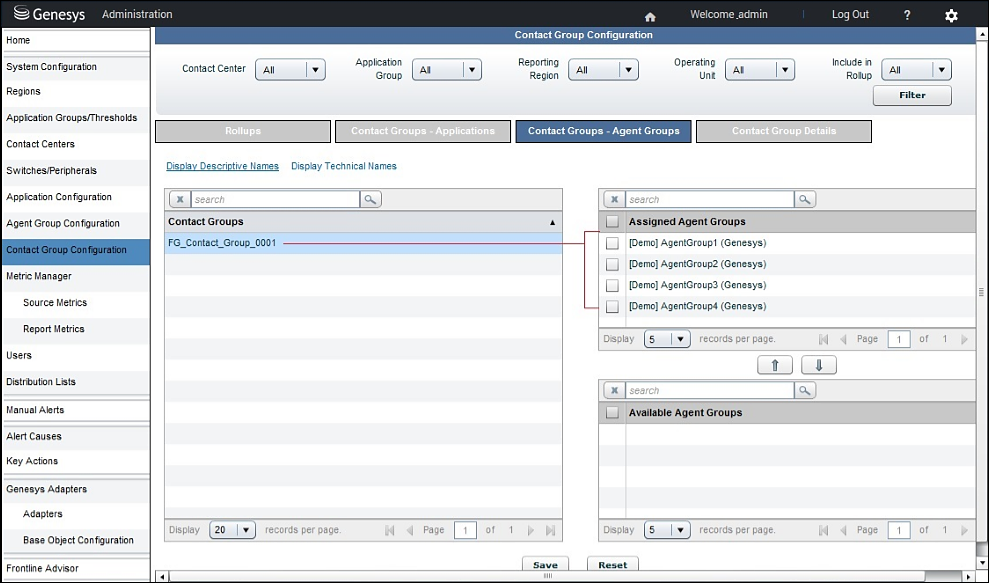The height and width of the screenshot is (583, 989).
Task: Click the Genesys logo
Action: click(49, 14)
